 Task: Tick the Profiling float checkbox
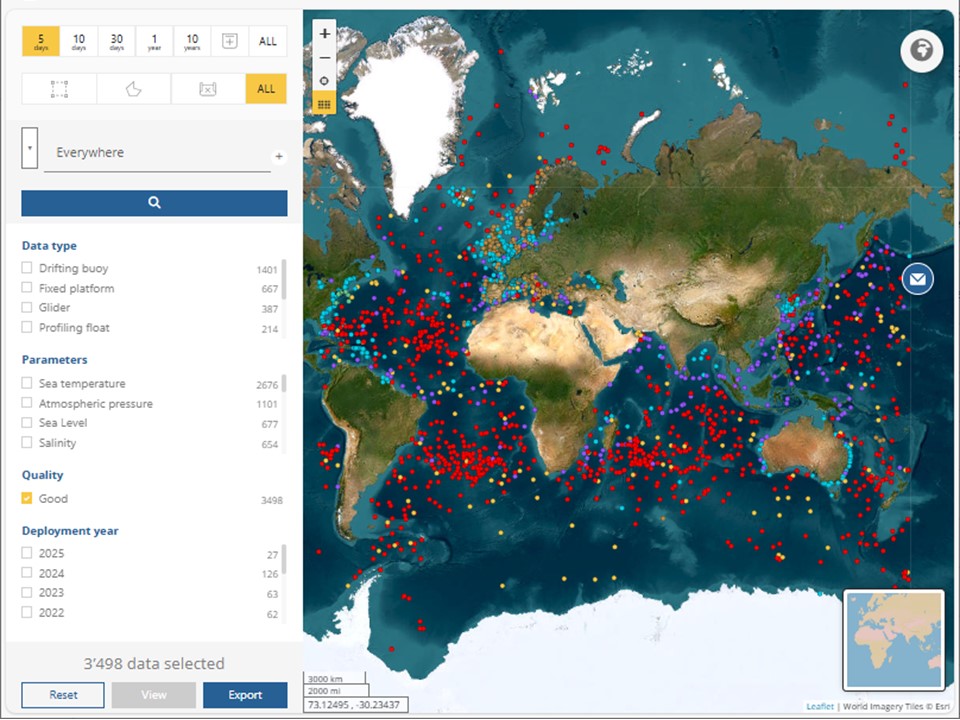[27, 327]
